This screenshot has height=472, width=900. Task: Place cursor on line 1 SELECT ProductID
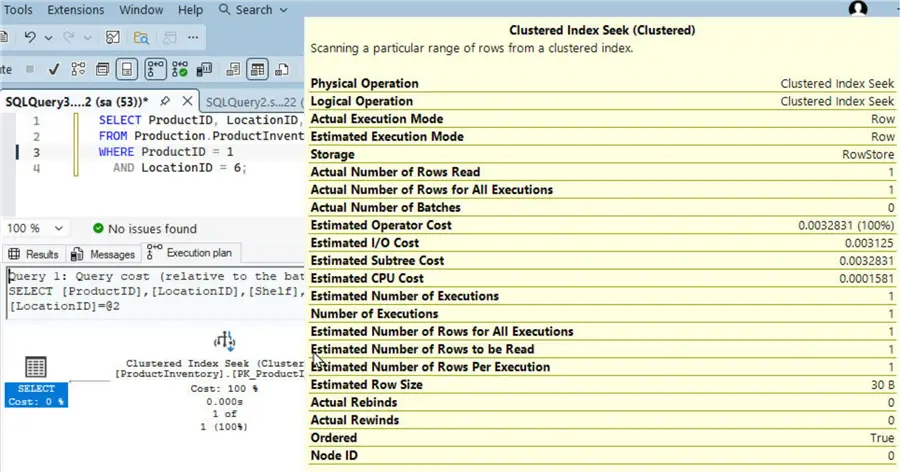pyautogui.click(x=201, y=120)
